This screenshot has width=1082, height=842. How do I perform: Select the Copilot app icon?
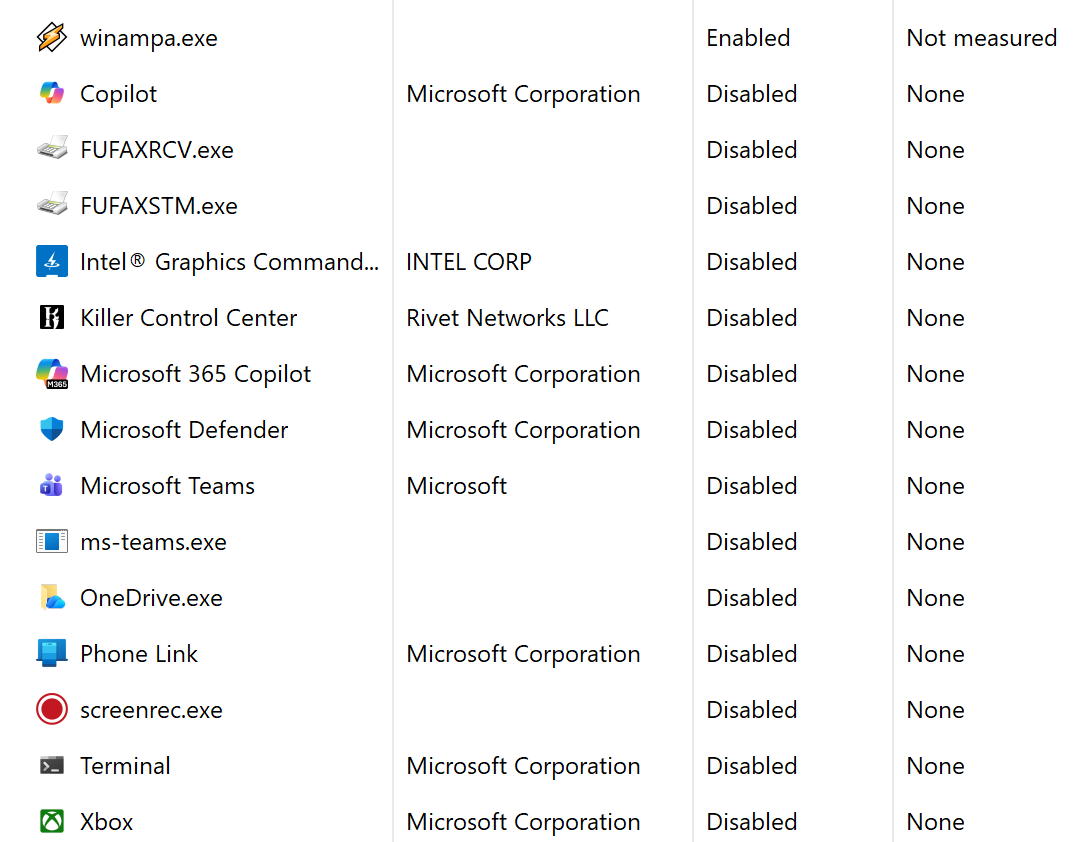coord(51,94)
